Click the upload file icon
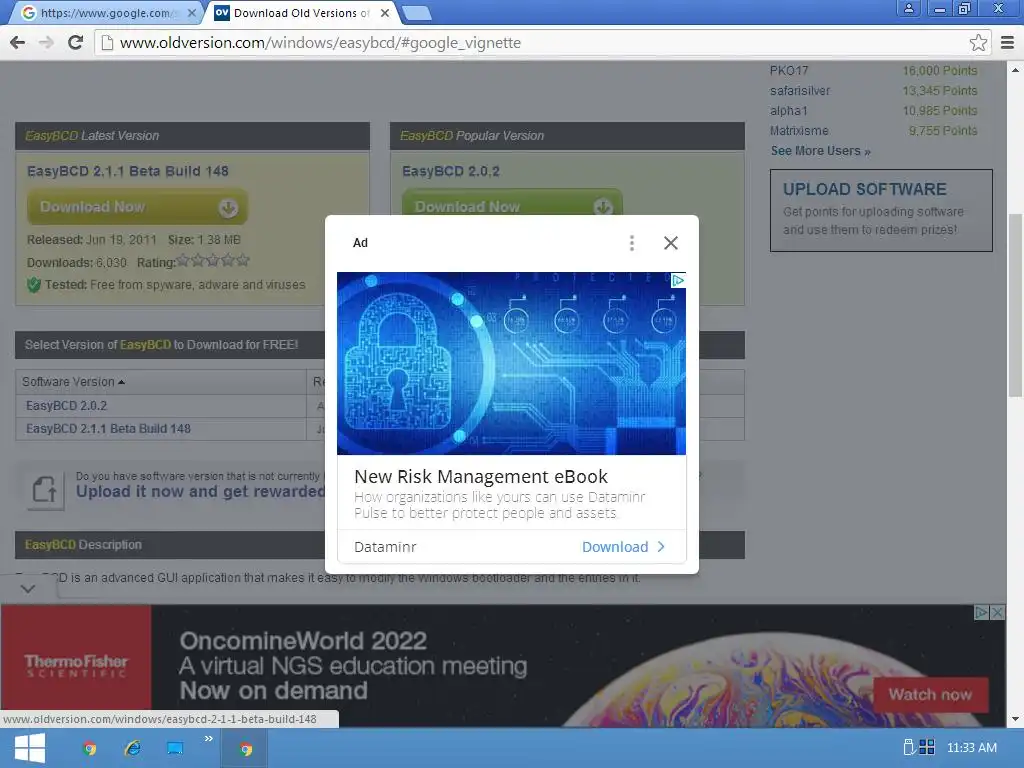1024x768 pixels. click(x=45, y=490)
